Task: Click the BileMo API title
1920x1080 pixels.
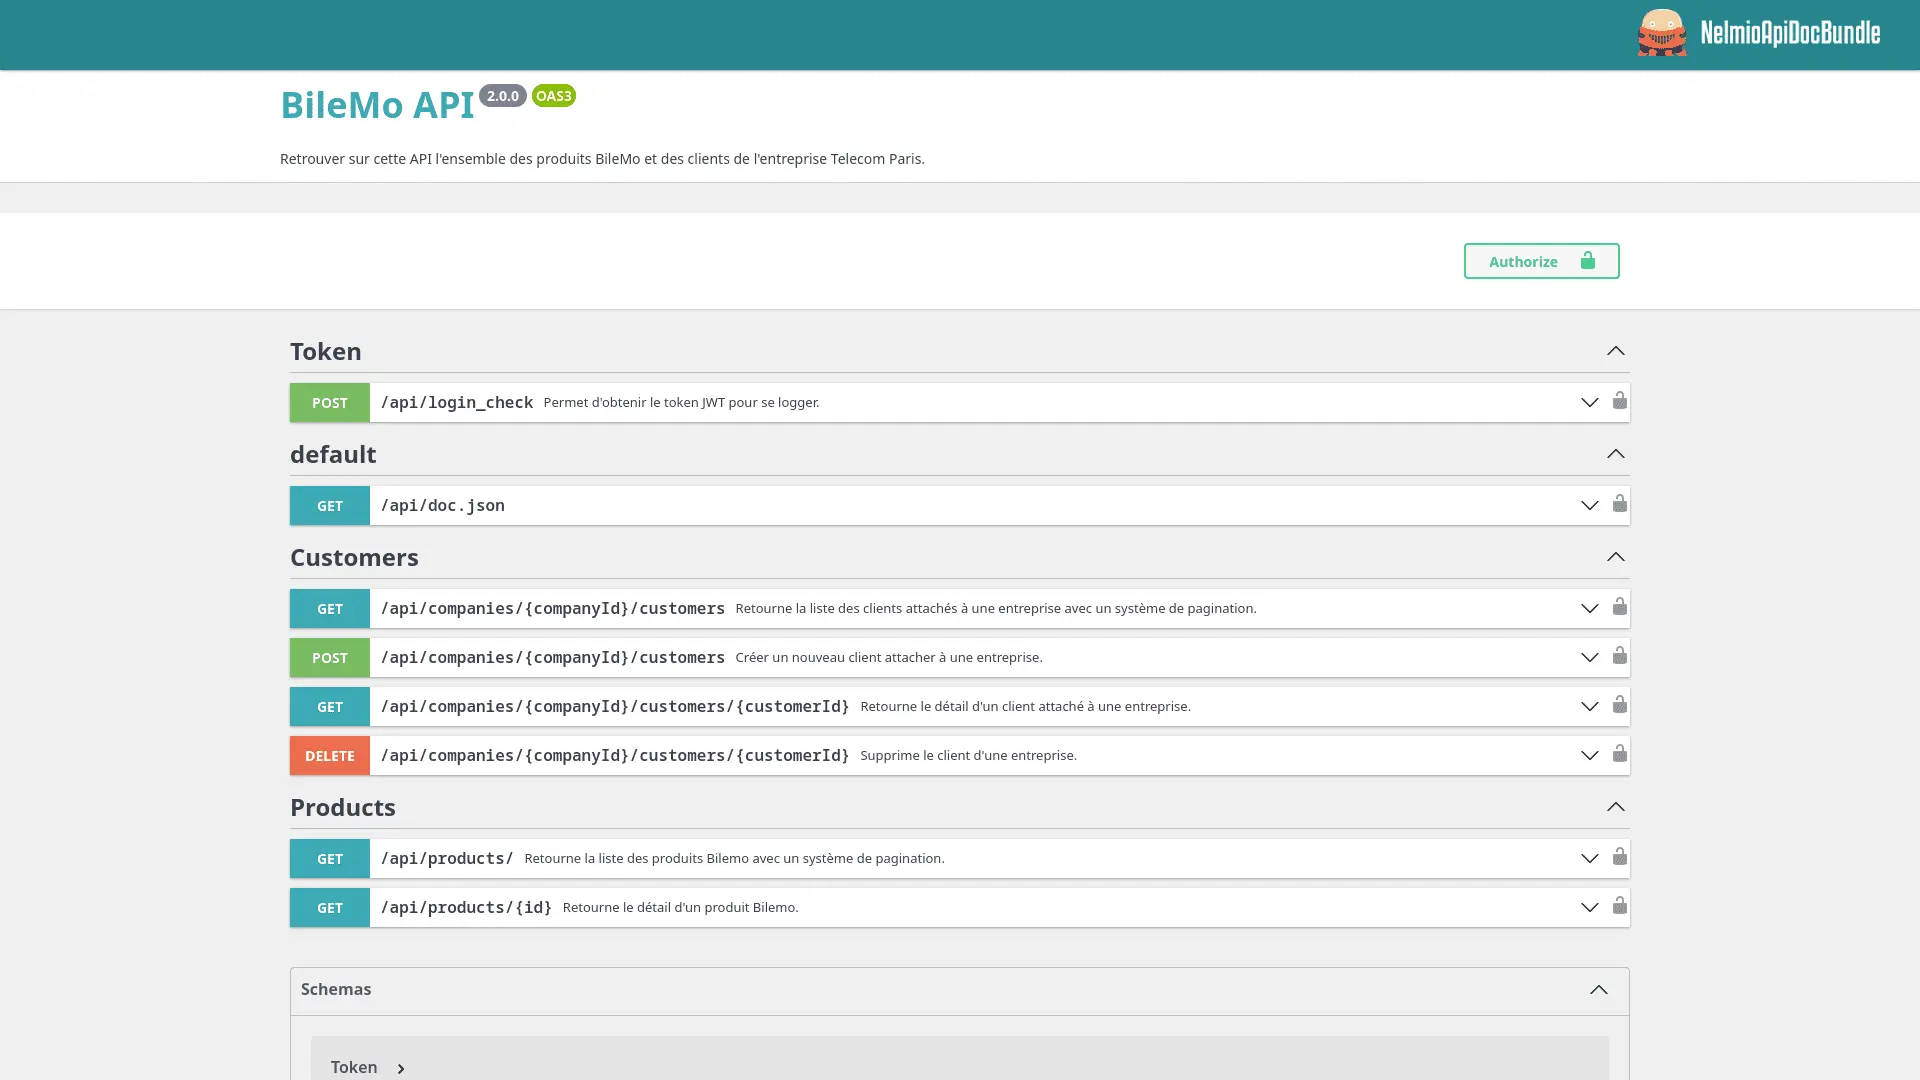Action: [377, 105]
